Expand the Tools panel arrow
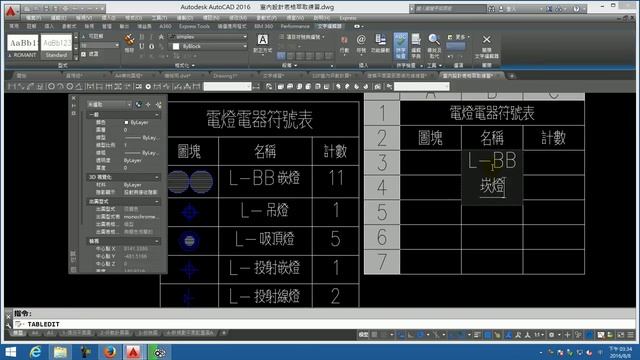Screen dimensions: 640x360 tap(440, 65)
